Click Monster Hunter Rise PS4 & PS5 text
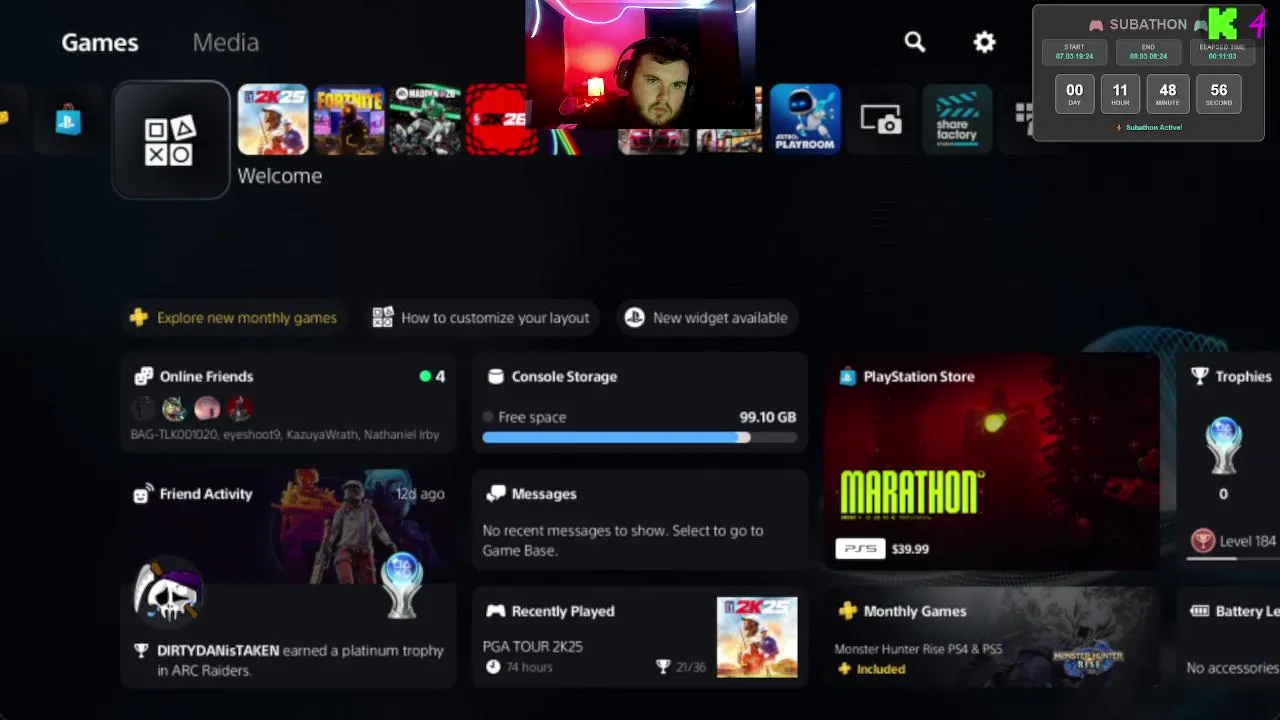1280x720 pixels. point(918,649)
